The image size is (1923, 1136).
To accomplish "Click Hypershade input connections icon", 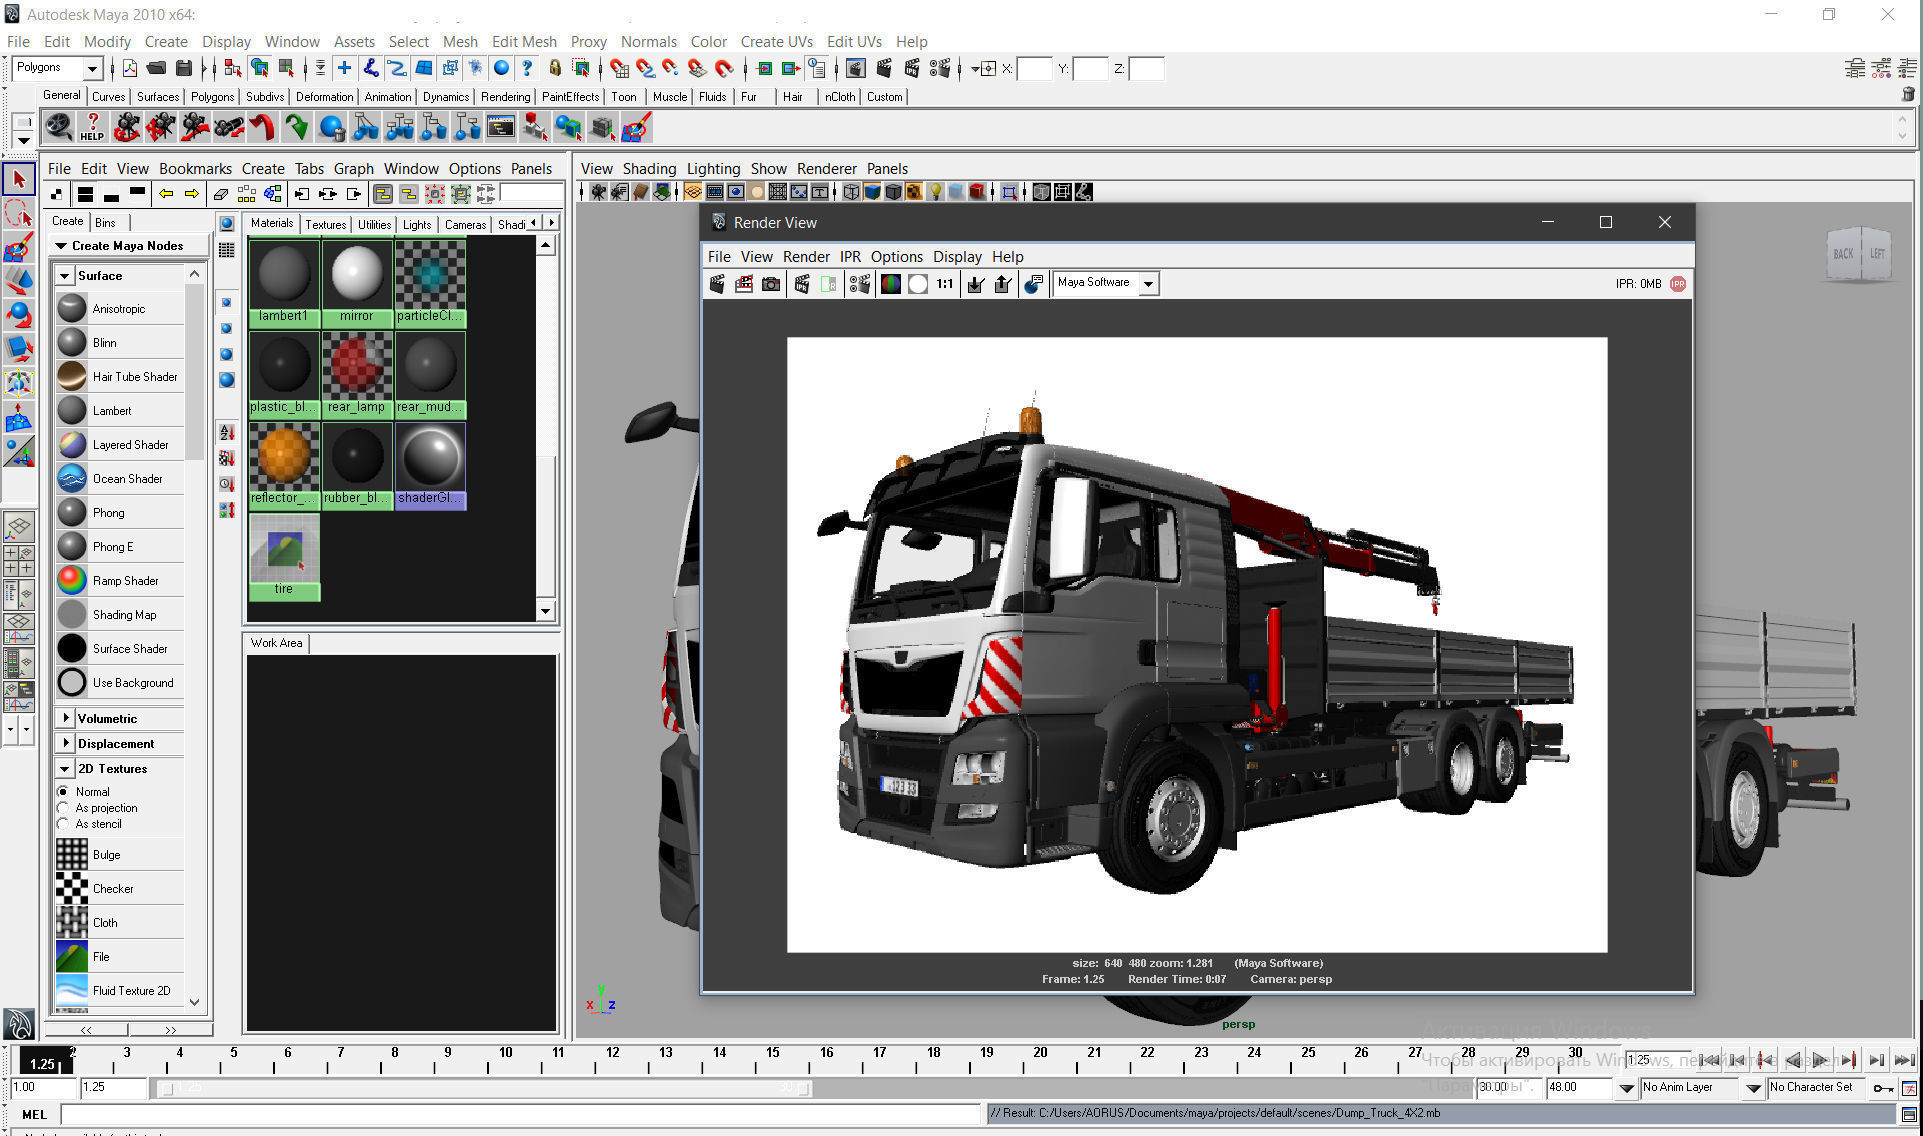I will point(301,194).
